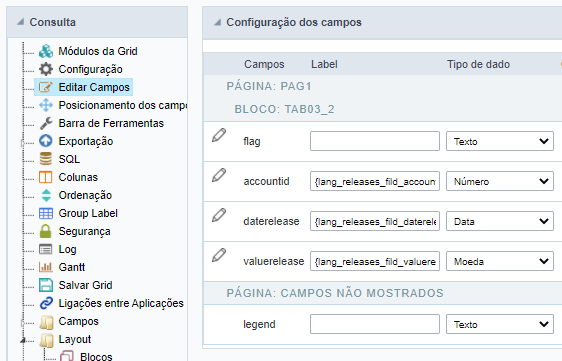Click the Segurança padlock icon

coord(46,231)
